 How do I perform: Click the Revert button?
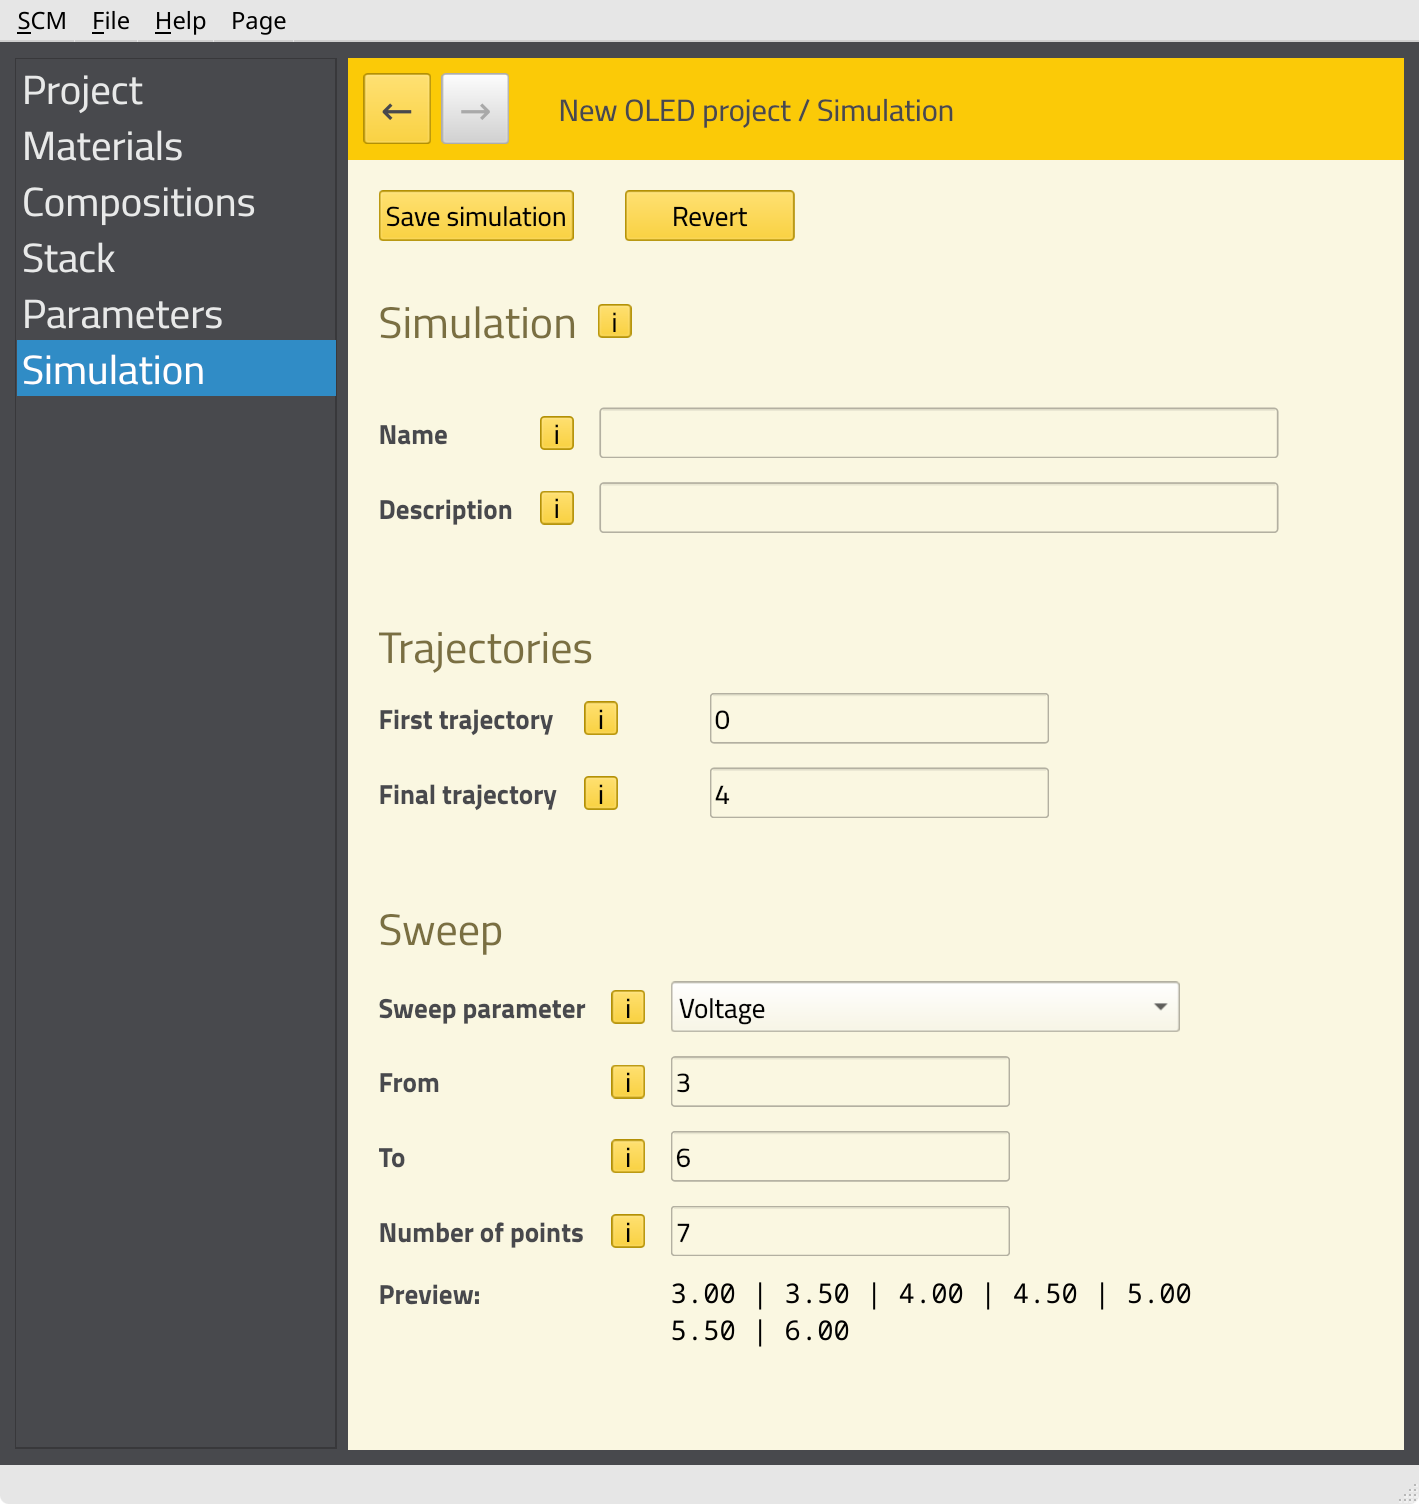(x=709, y=216)
